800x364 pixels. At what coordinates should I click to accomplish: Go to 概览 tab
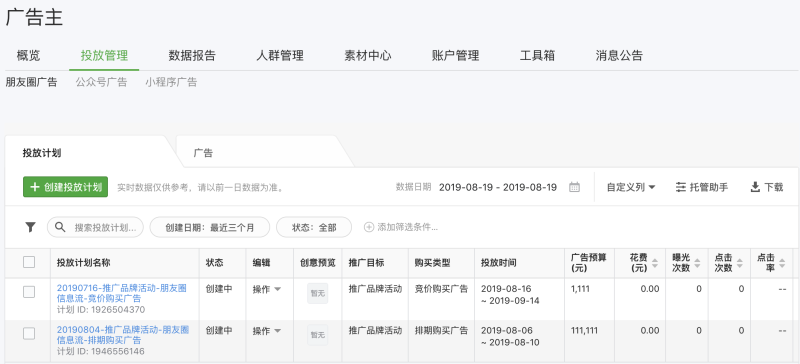coord(28,56)
